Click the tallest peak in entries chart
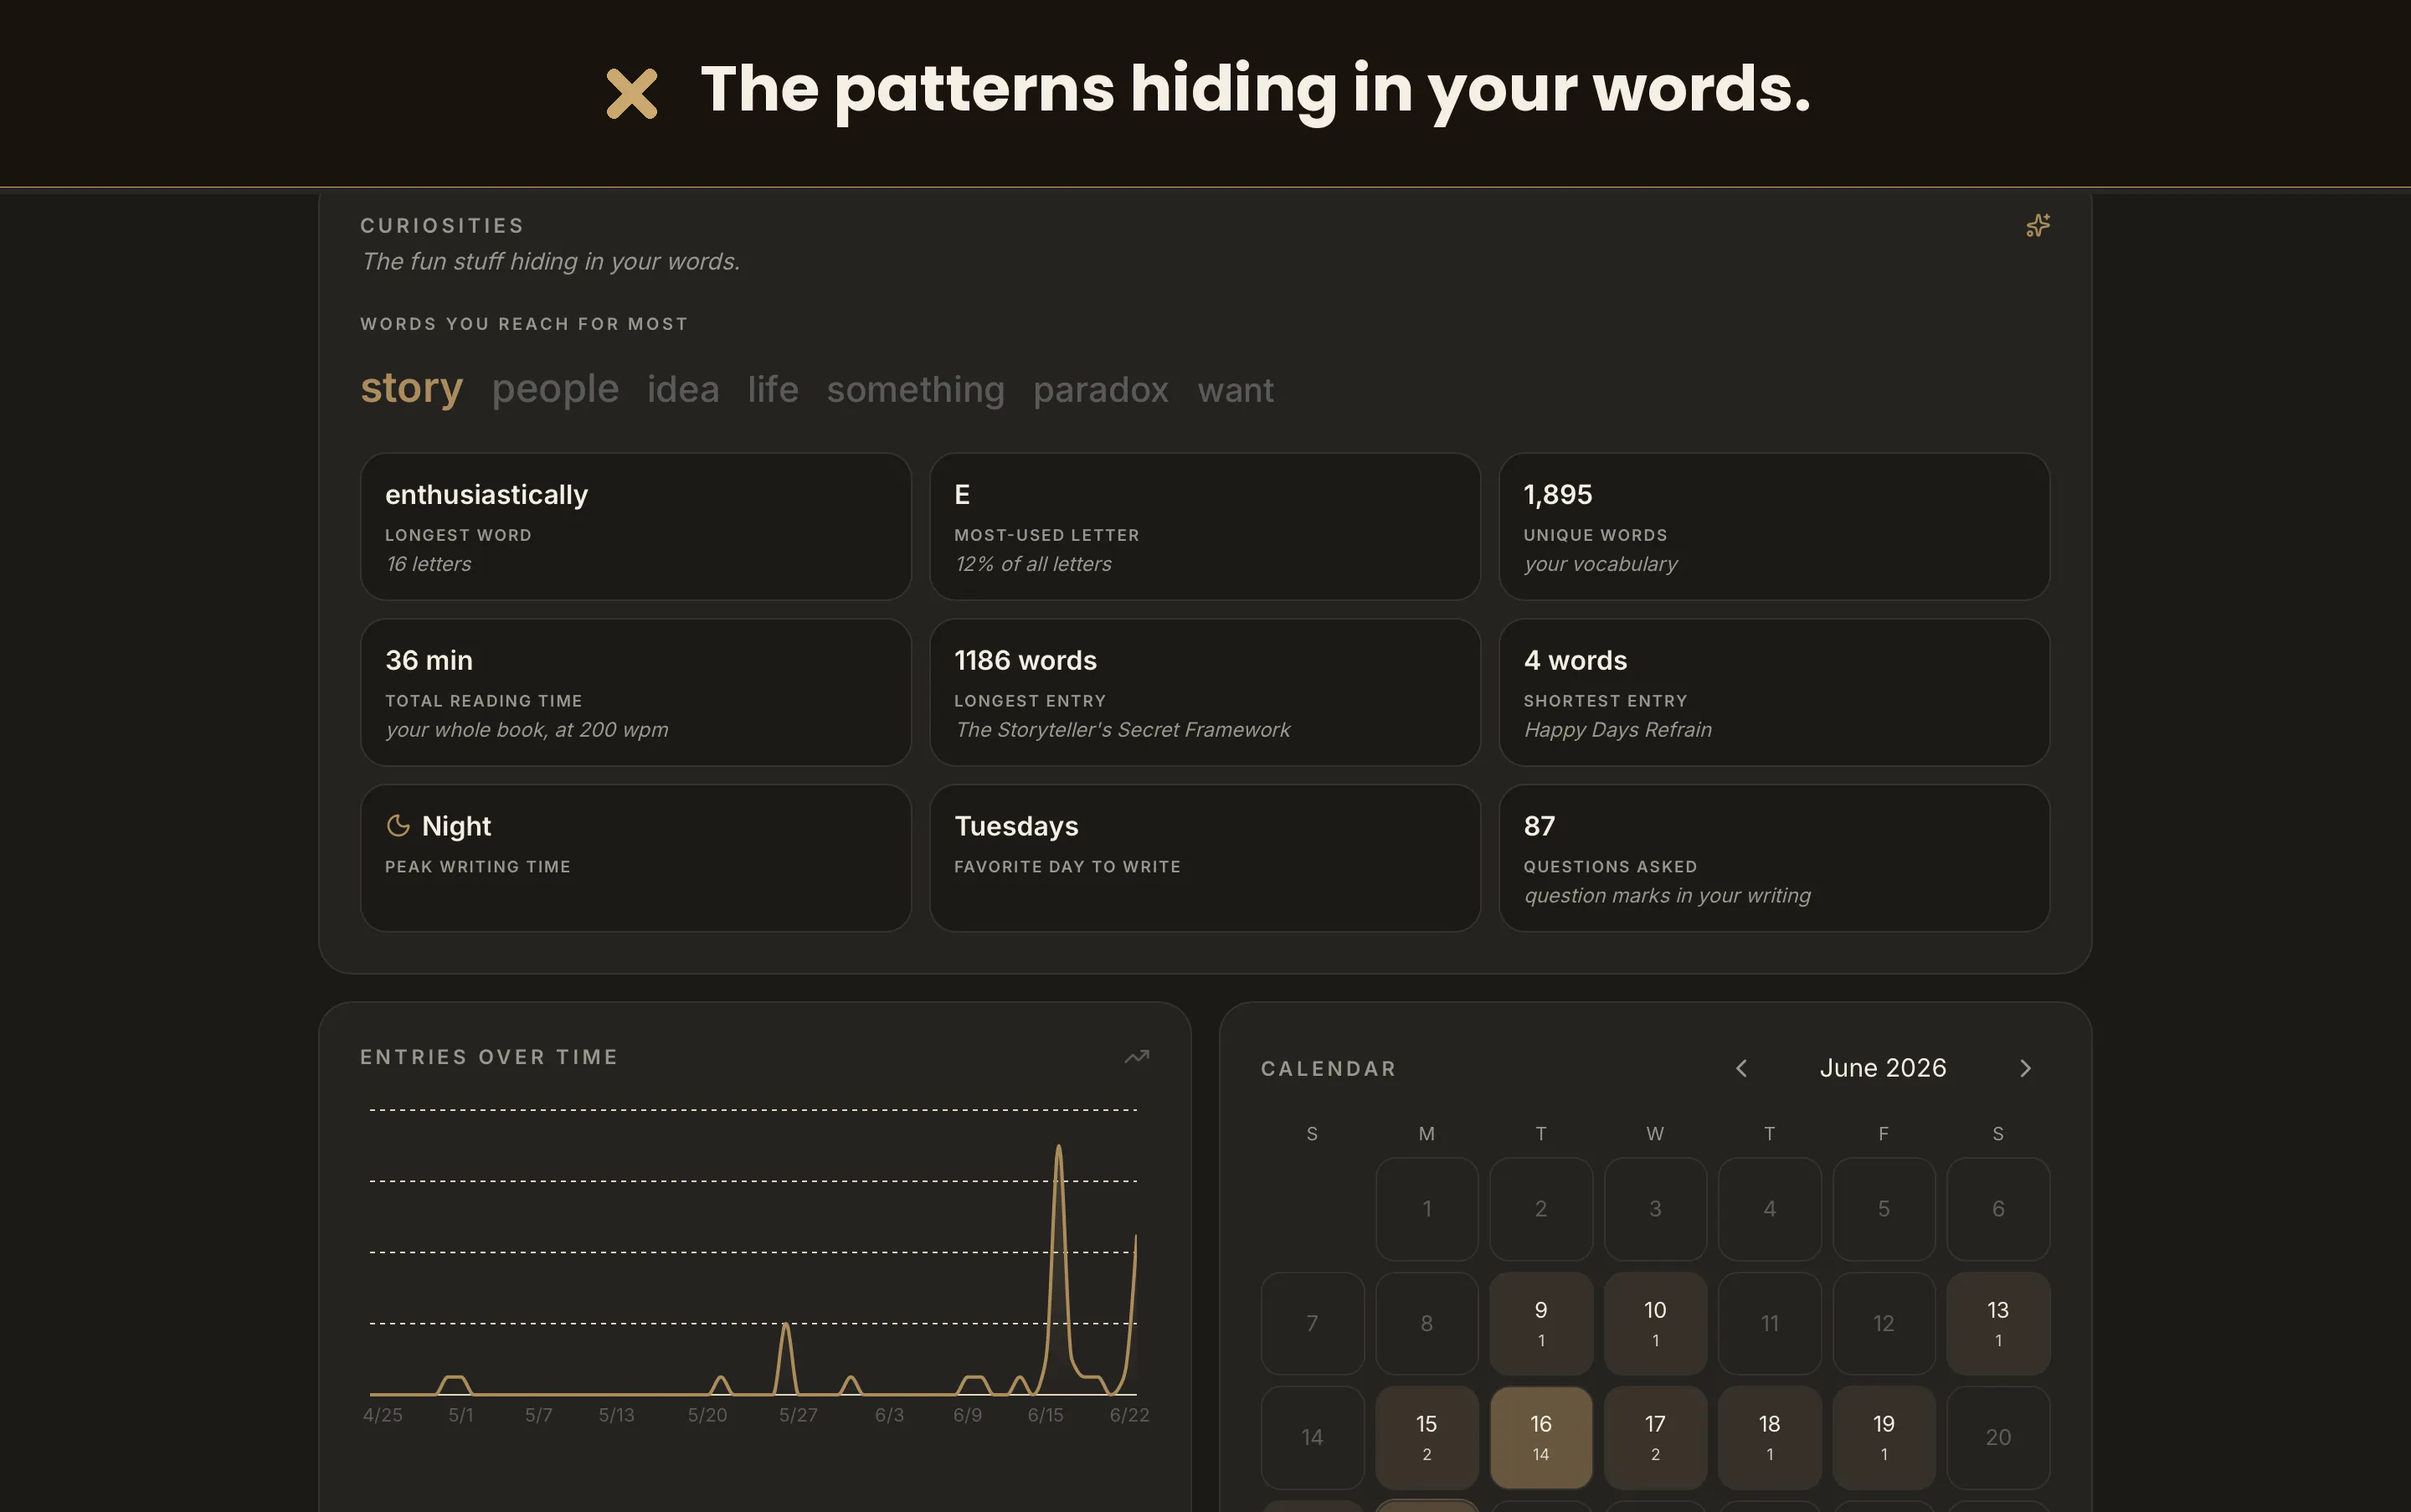This screenshot has height=1512, width=2411. click(1058, 1148)
